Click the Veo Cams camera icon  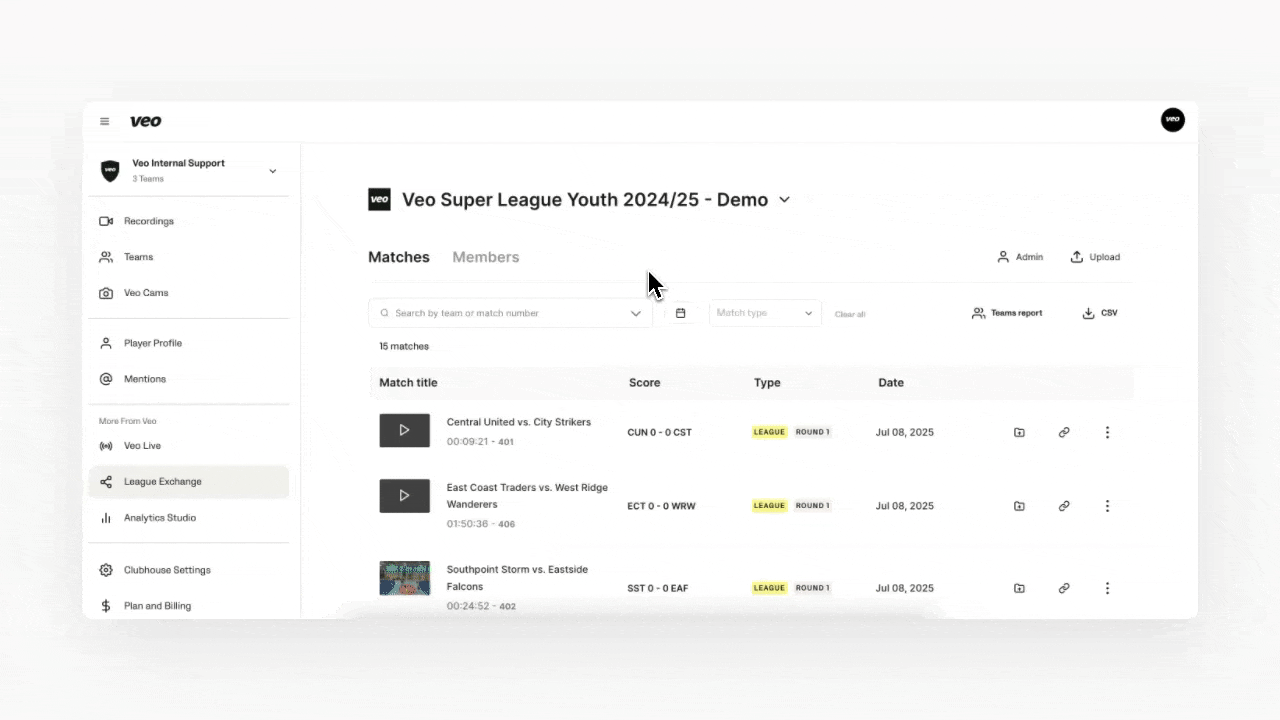click(x=106, y=293)
